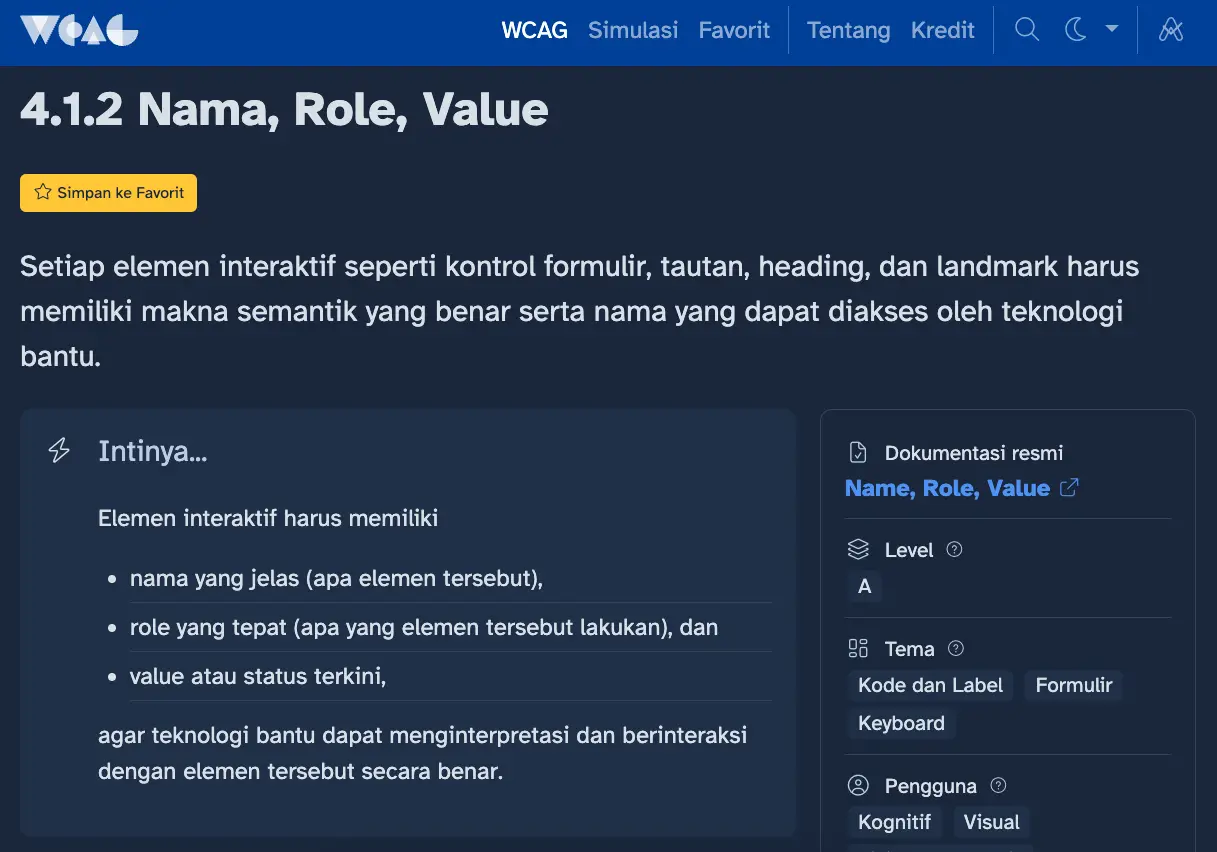Open the Kredit nav entry

(942, 30)
